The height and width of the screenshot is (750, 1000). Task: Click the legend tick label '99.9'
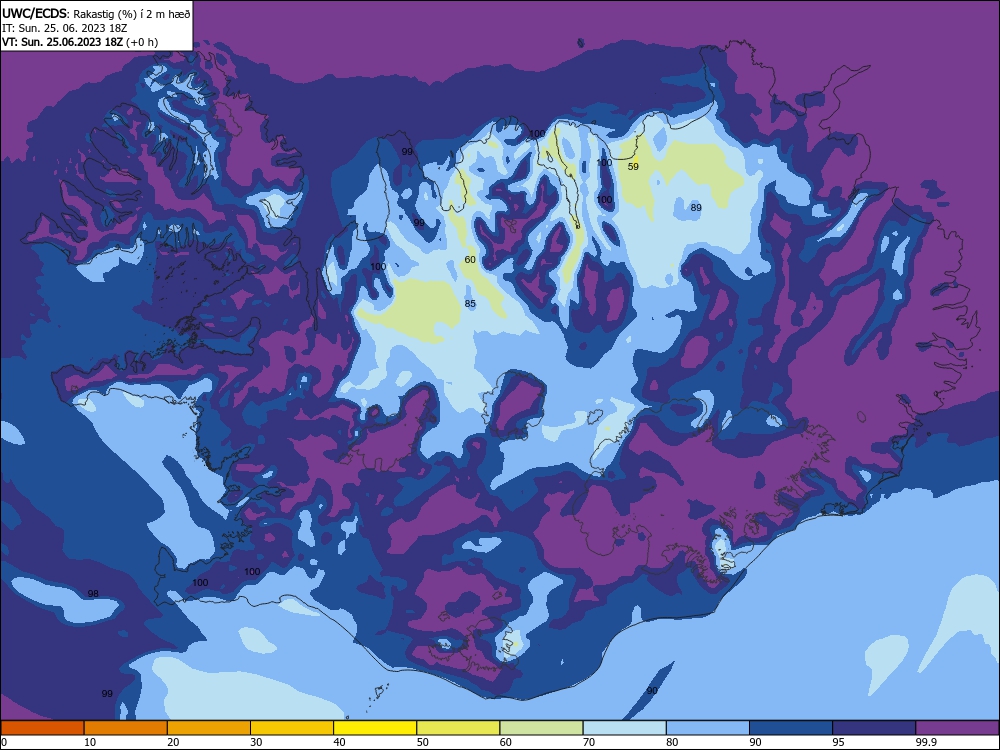[x=927, y=742]
